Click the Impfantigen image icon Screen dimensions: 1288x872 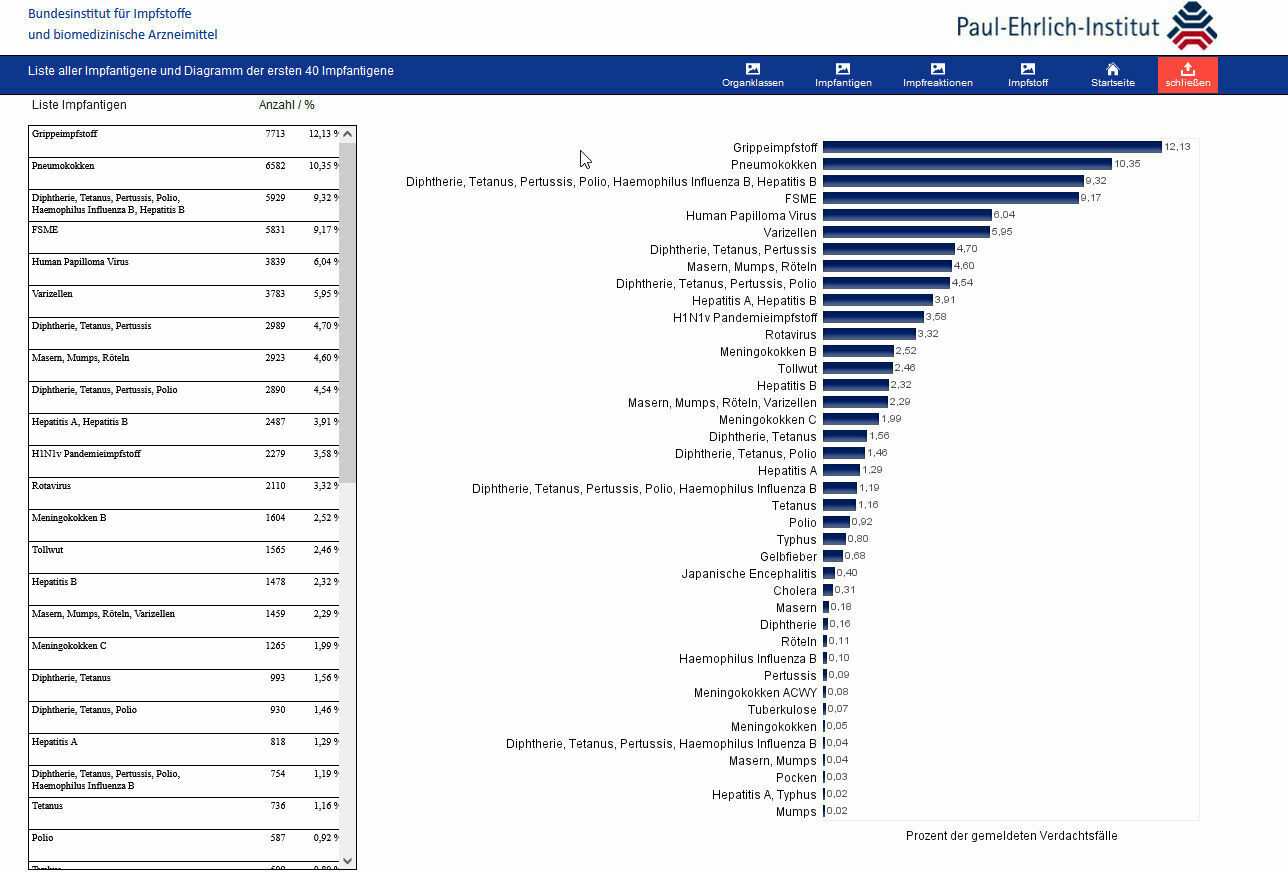842,69
